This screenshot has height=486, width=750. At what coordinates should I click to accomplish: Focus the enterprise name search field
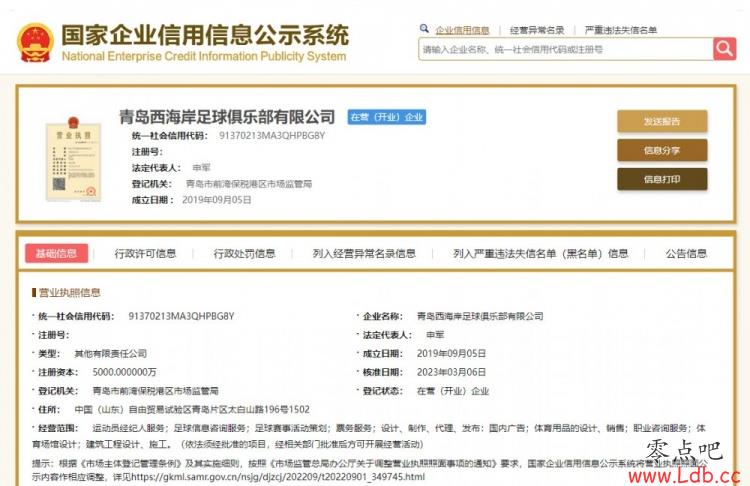[x=565, y=49]
